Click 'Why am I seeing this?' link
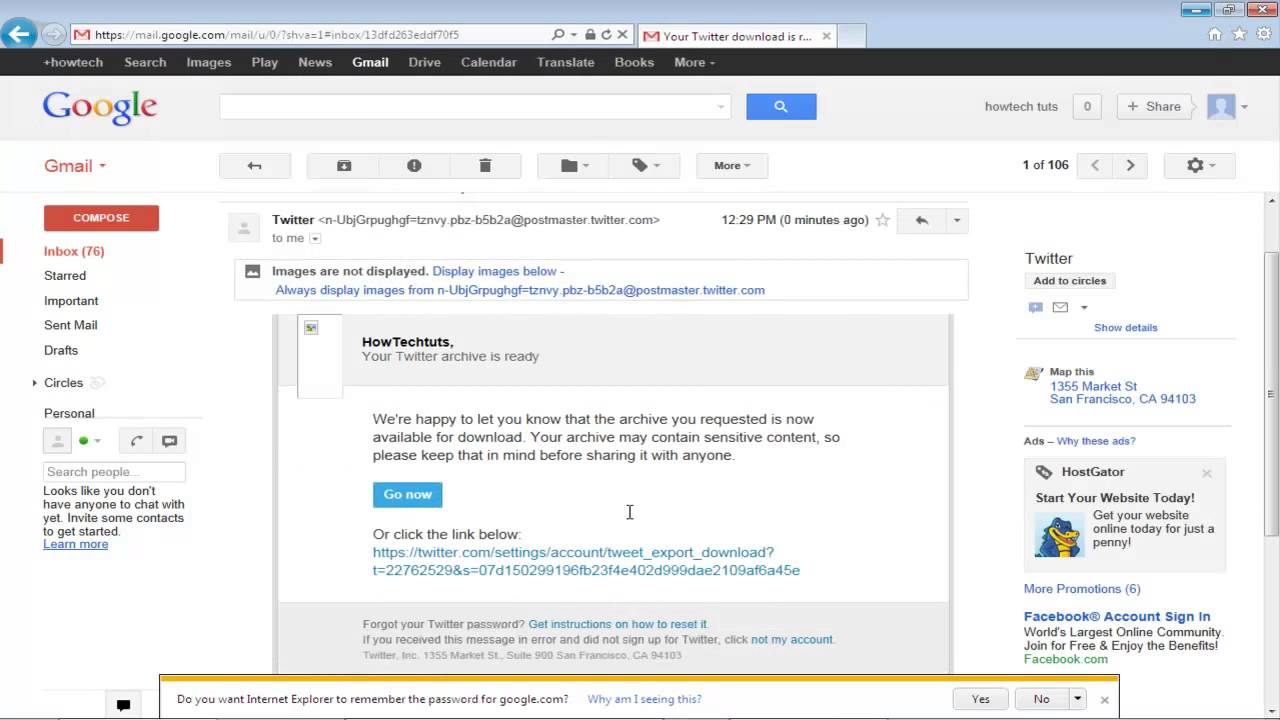 pyautogui.click(x=644, y=699)
